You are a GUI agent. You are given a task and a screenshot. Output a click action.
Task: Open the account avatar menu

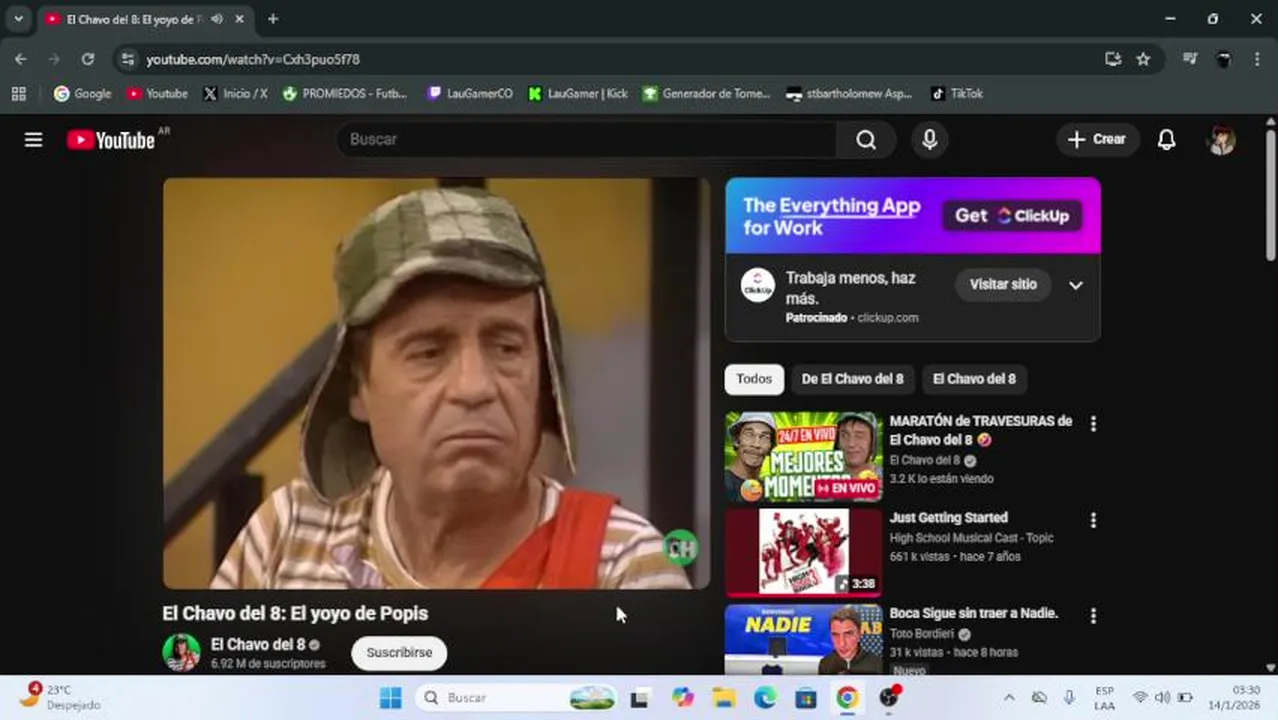1221,140
